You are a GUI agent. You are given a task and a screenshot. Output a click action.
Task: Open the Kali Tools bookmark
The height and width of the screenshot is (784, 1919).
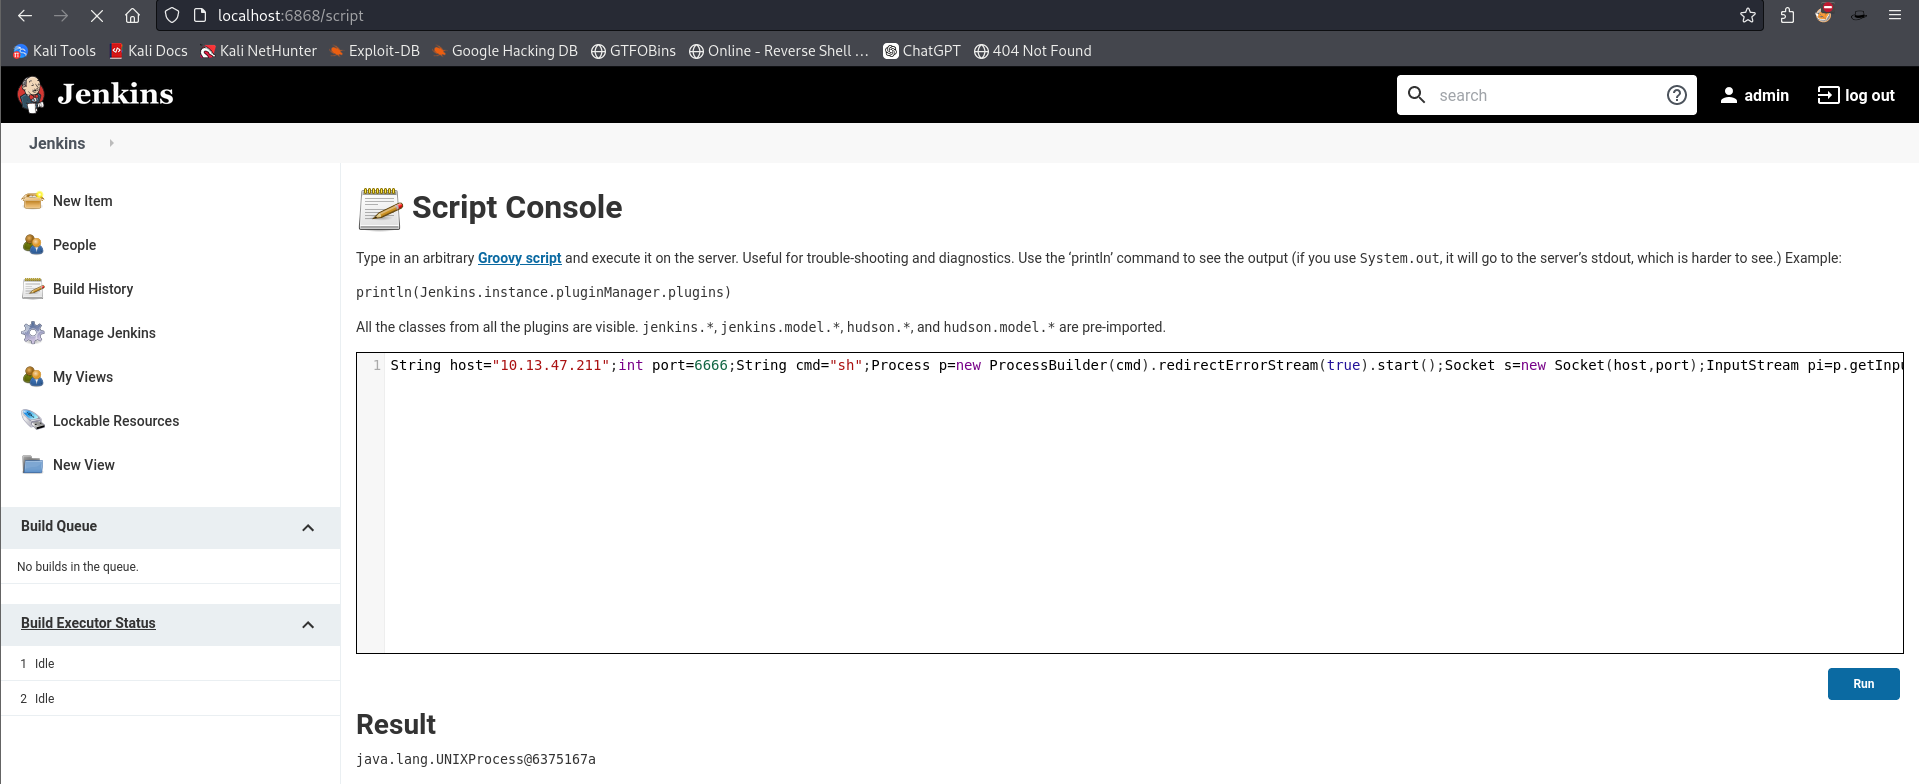click(54, 51)
